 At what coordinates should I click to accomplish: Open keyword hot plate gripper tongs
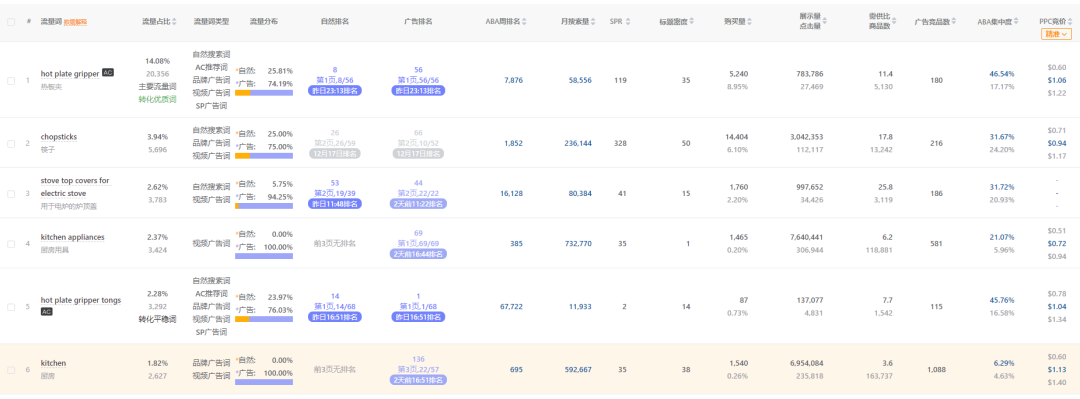coord(81,300)
